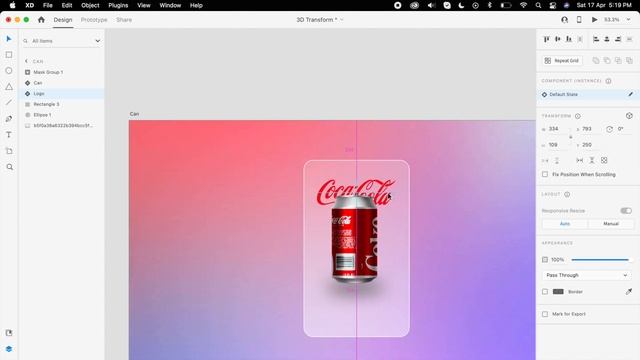Image resolution: width=640 pixels, height=360 pixels.
Task: Switch to the Prototype tab
Action: pyautogui.click(x=94, y=20)
